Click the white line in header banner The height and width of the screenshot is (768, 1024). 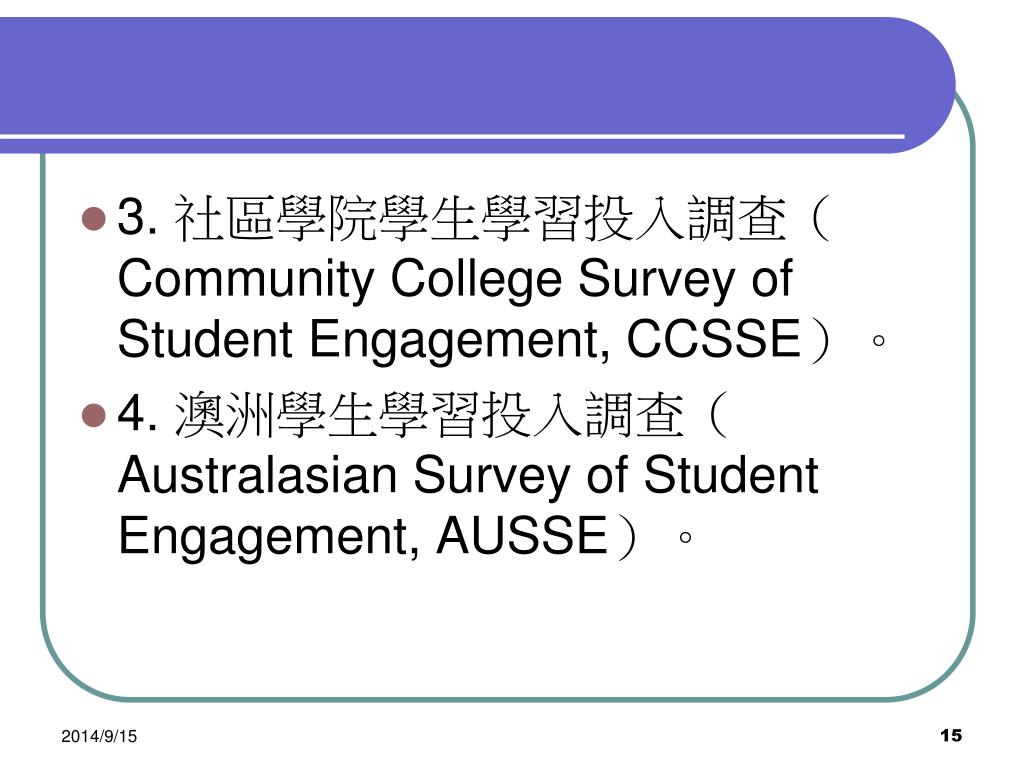(452, 136)
